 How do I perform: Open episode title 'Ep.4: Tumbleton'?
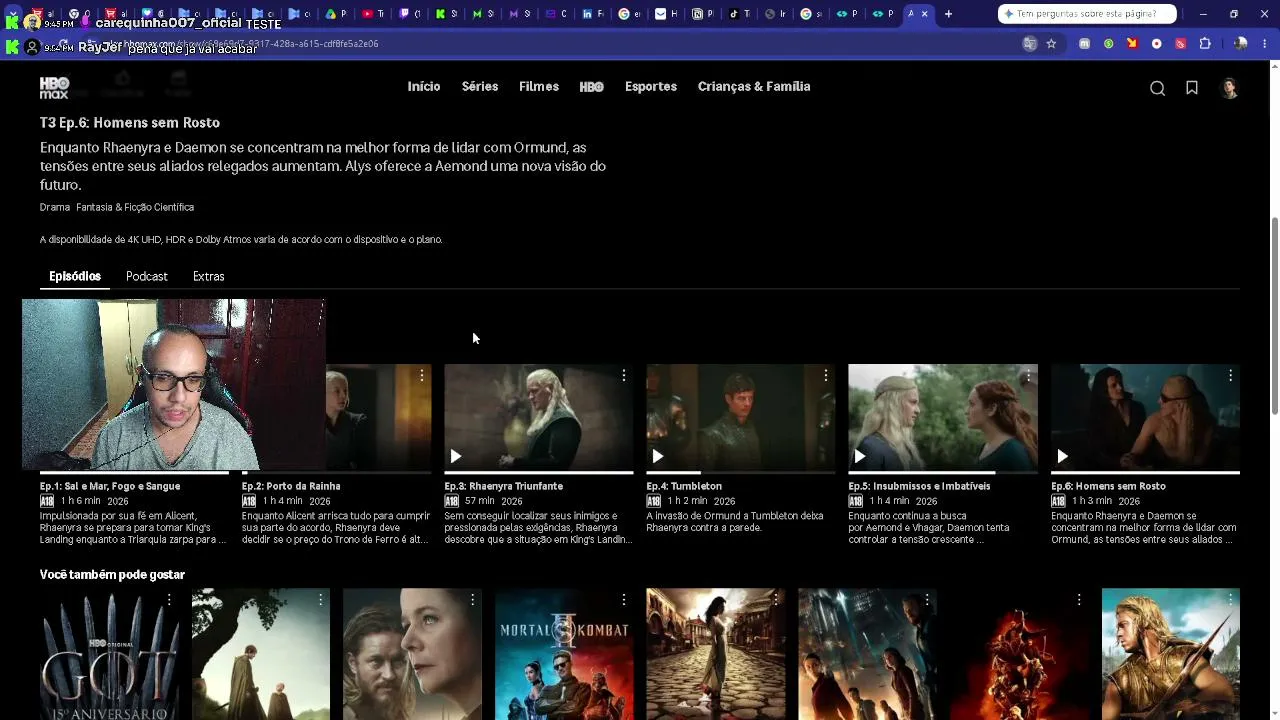click(x=684, y=486)
